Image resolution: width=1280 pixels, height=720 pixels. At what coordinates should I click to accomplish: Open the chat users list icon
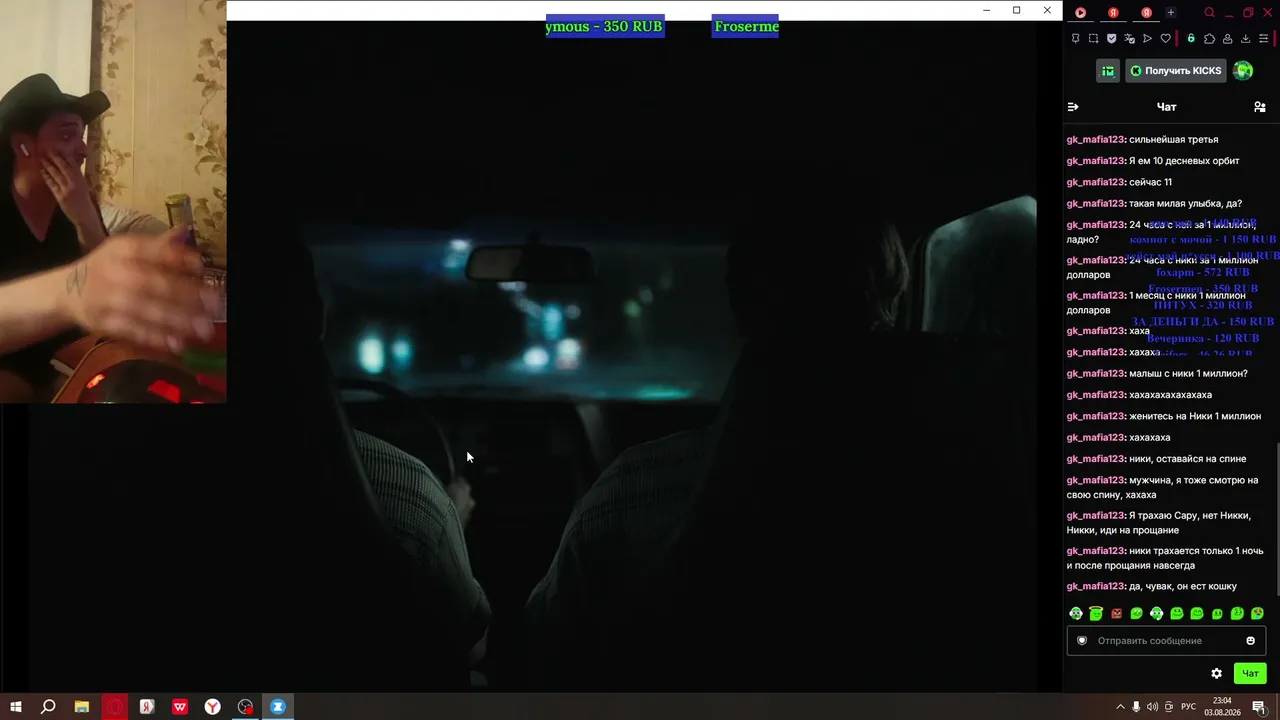[1260, 107]
